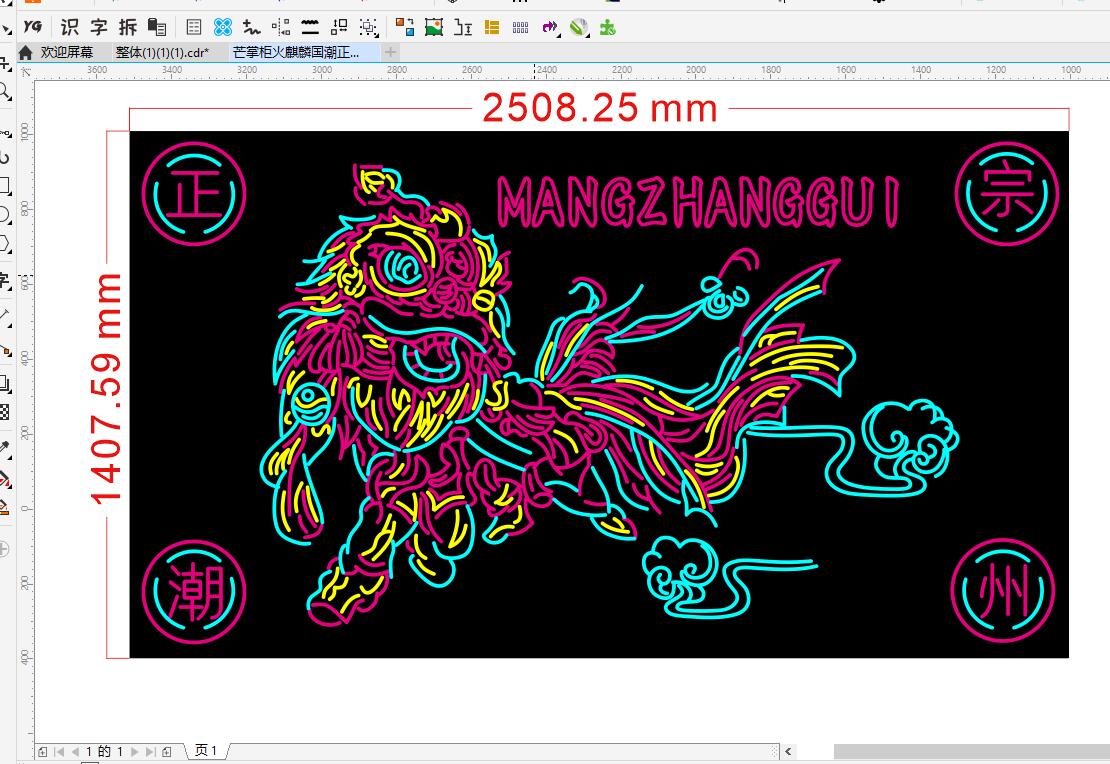The image size is (1110, 764).
Task: Go to the last page arrow
Action: click(150, 751)
